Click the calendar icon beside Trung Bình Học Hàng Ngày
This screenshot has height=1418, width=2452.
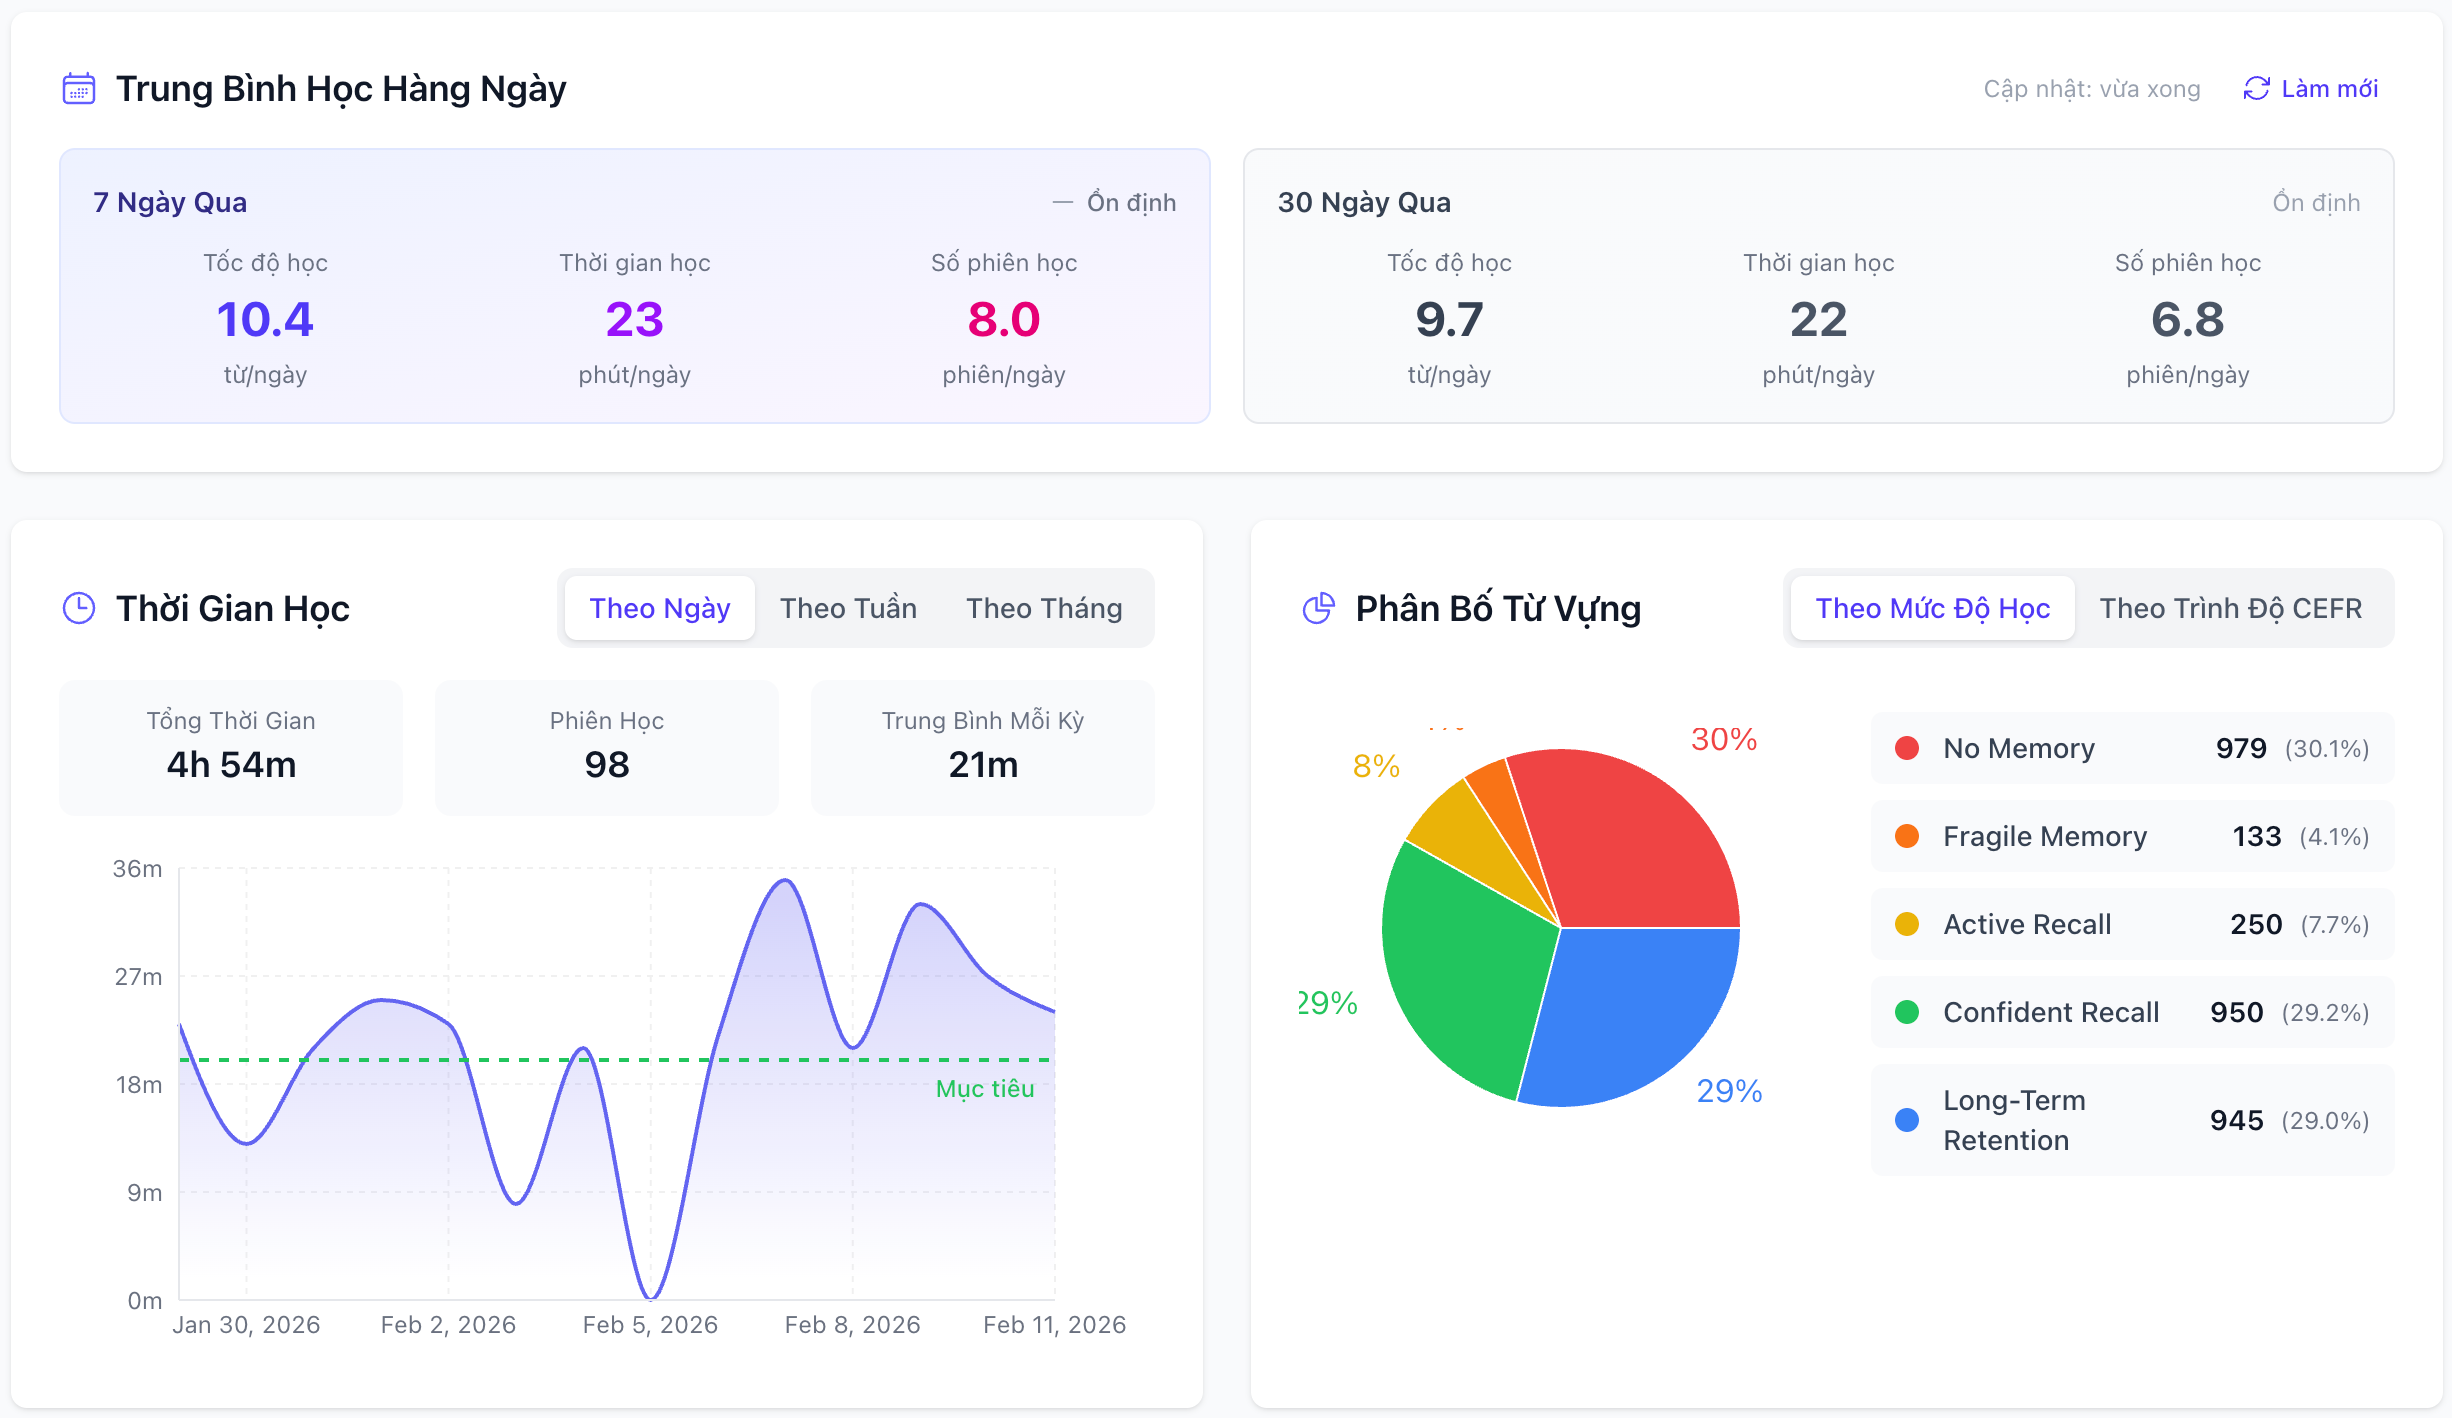coord(79,89)
